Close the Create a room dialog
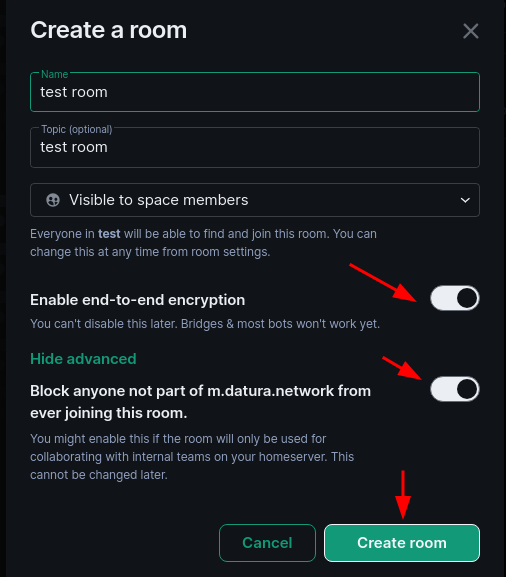The width and height of the screenshot is (506, 577). click(x=471, y=31)
